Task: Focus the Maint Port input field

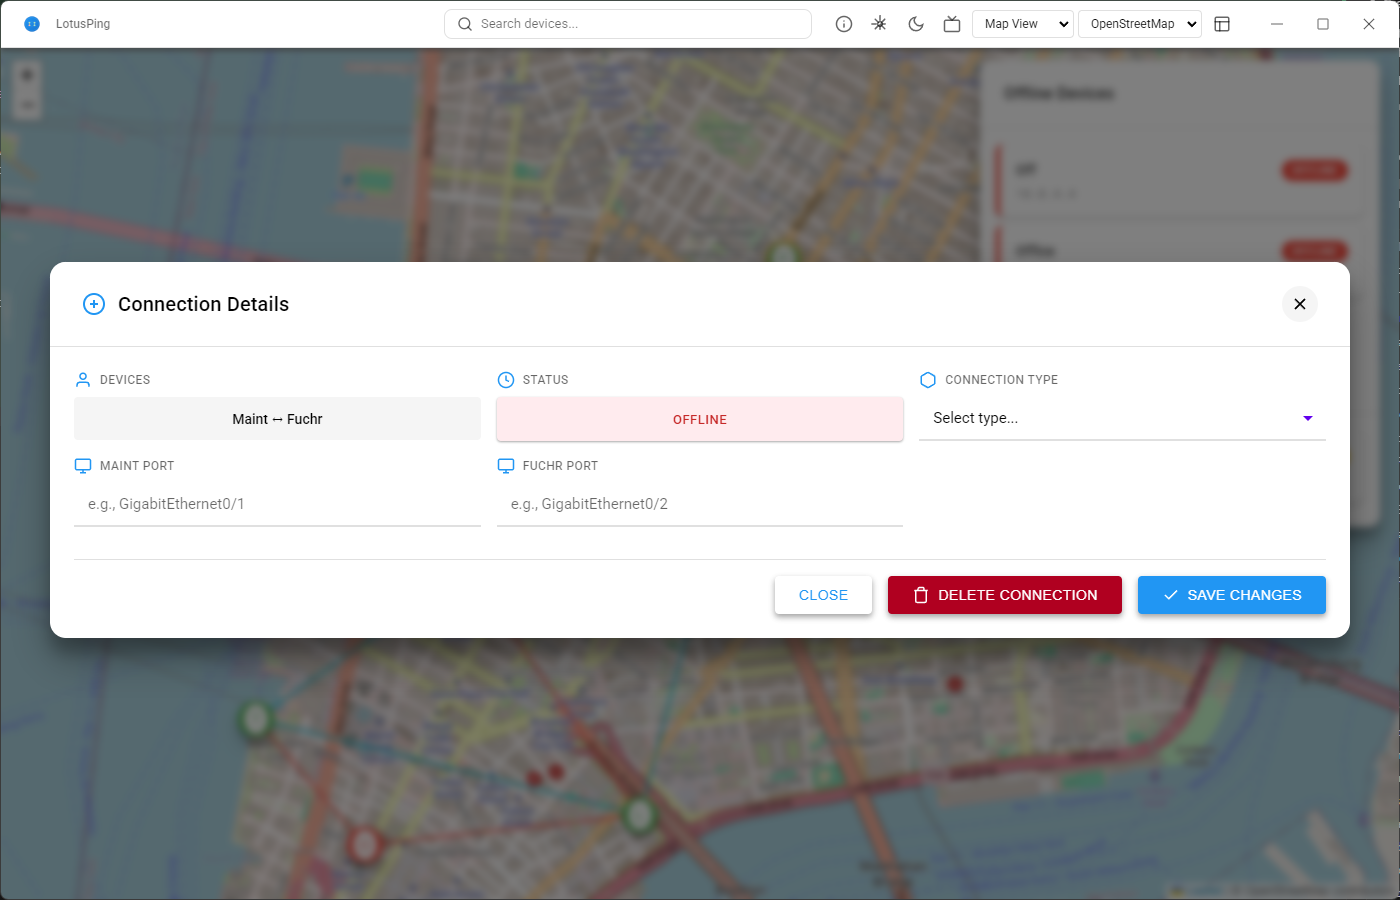Action: pos(277,504)
